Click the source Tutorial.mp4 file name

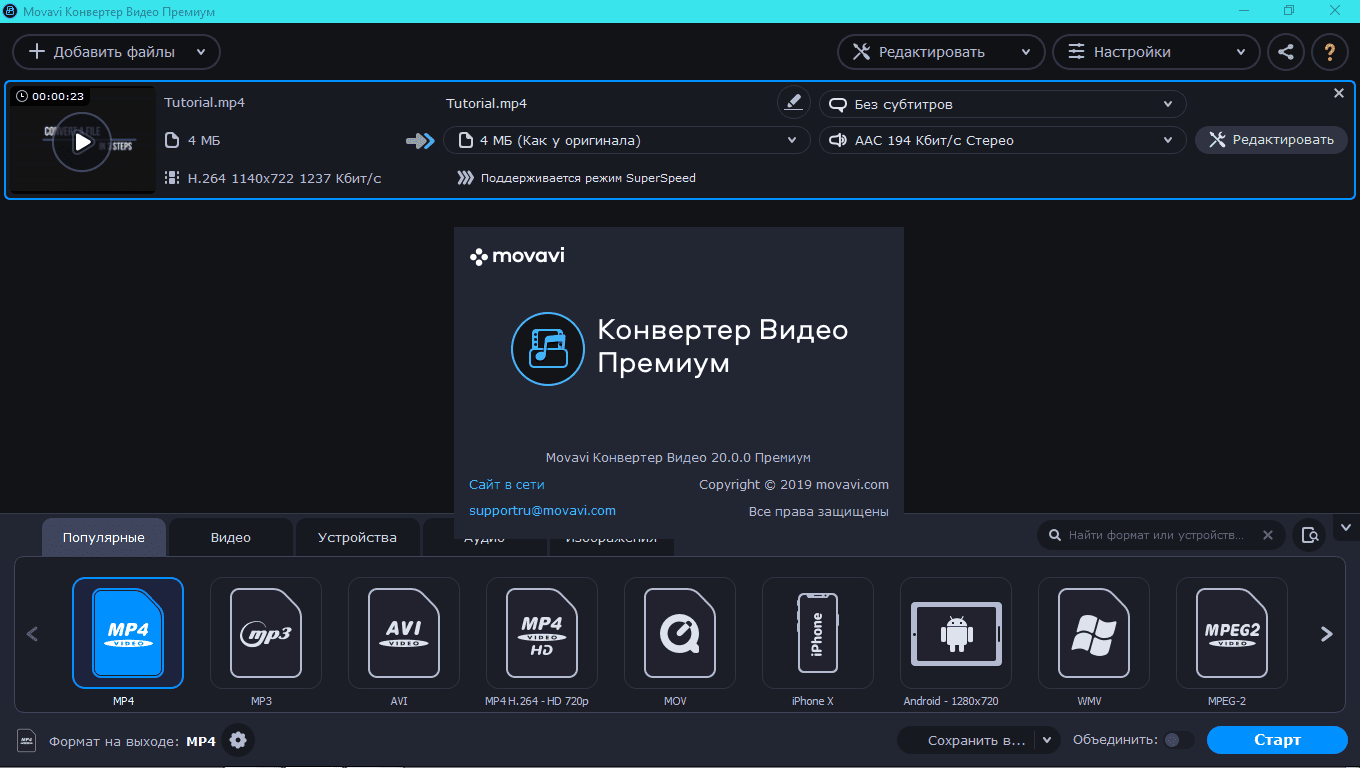coord(205,103)
